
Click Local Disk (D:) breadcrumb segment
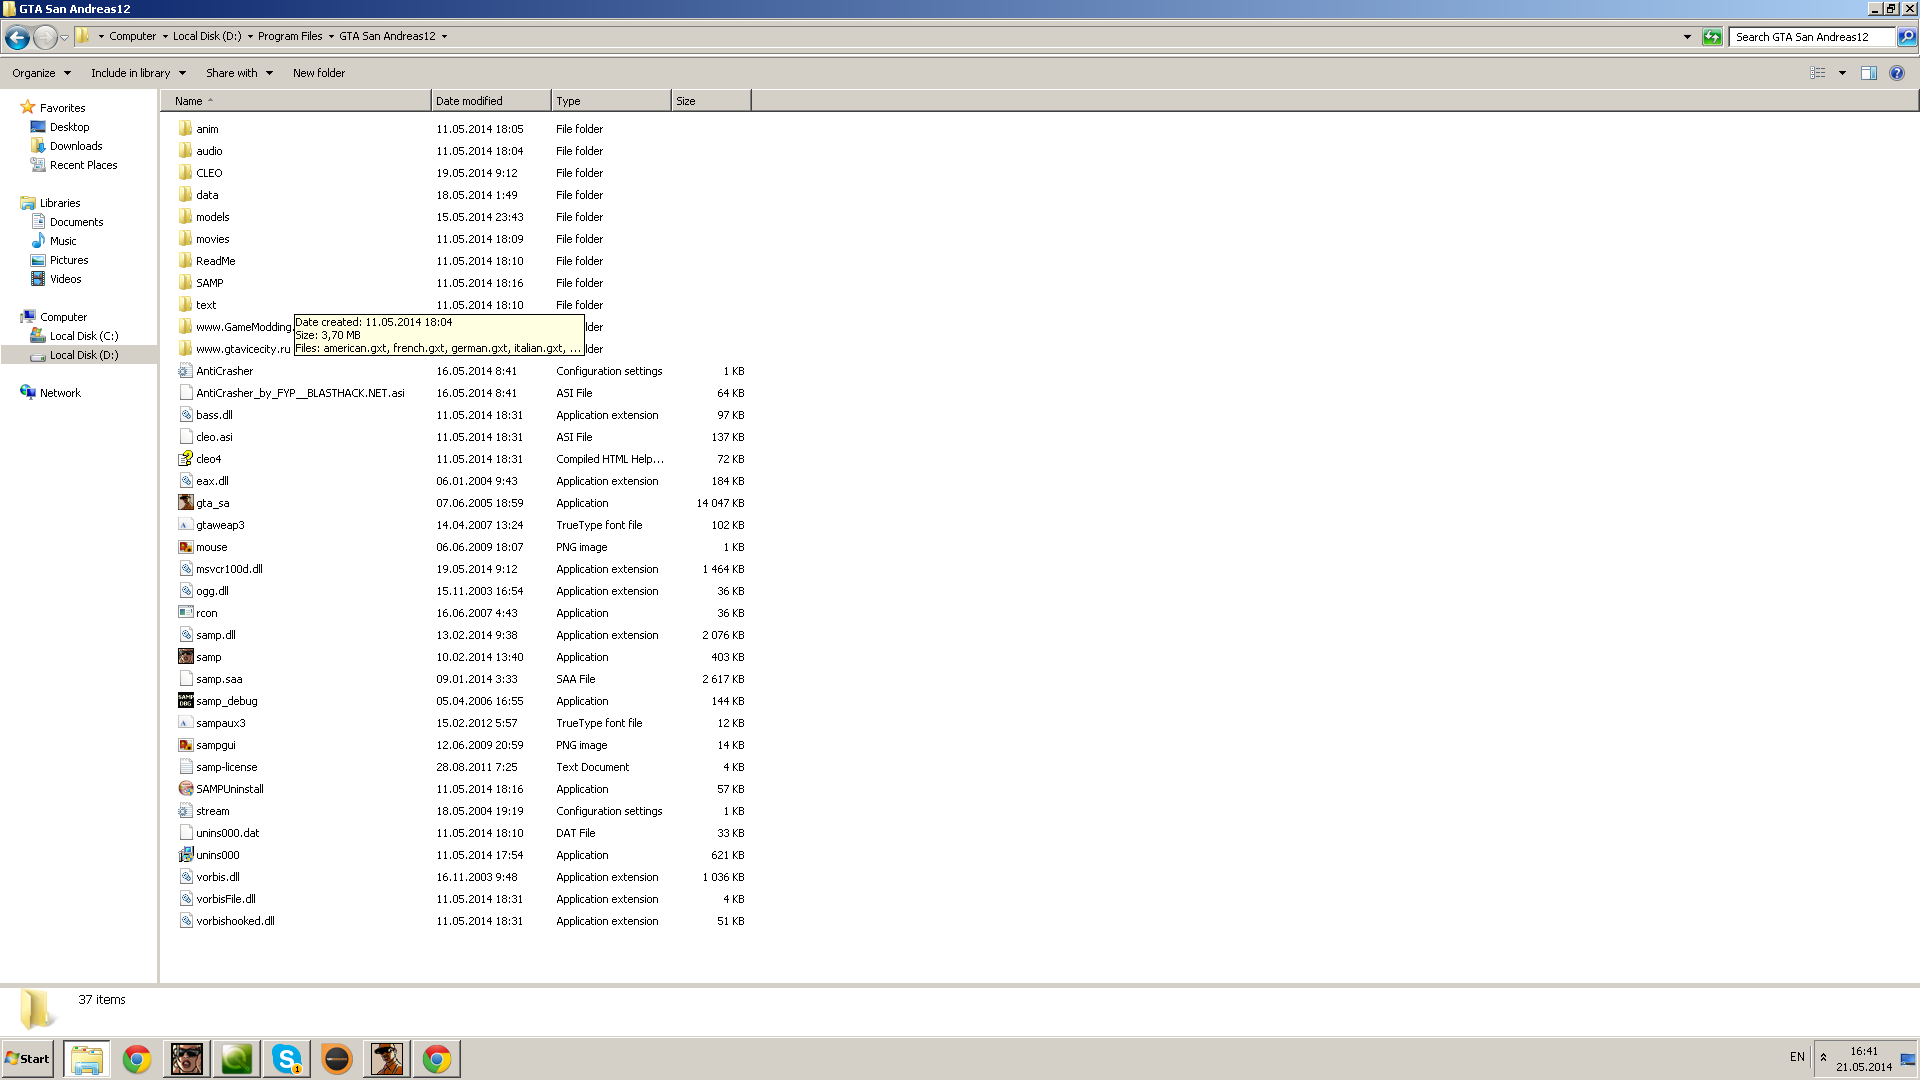207,36
